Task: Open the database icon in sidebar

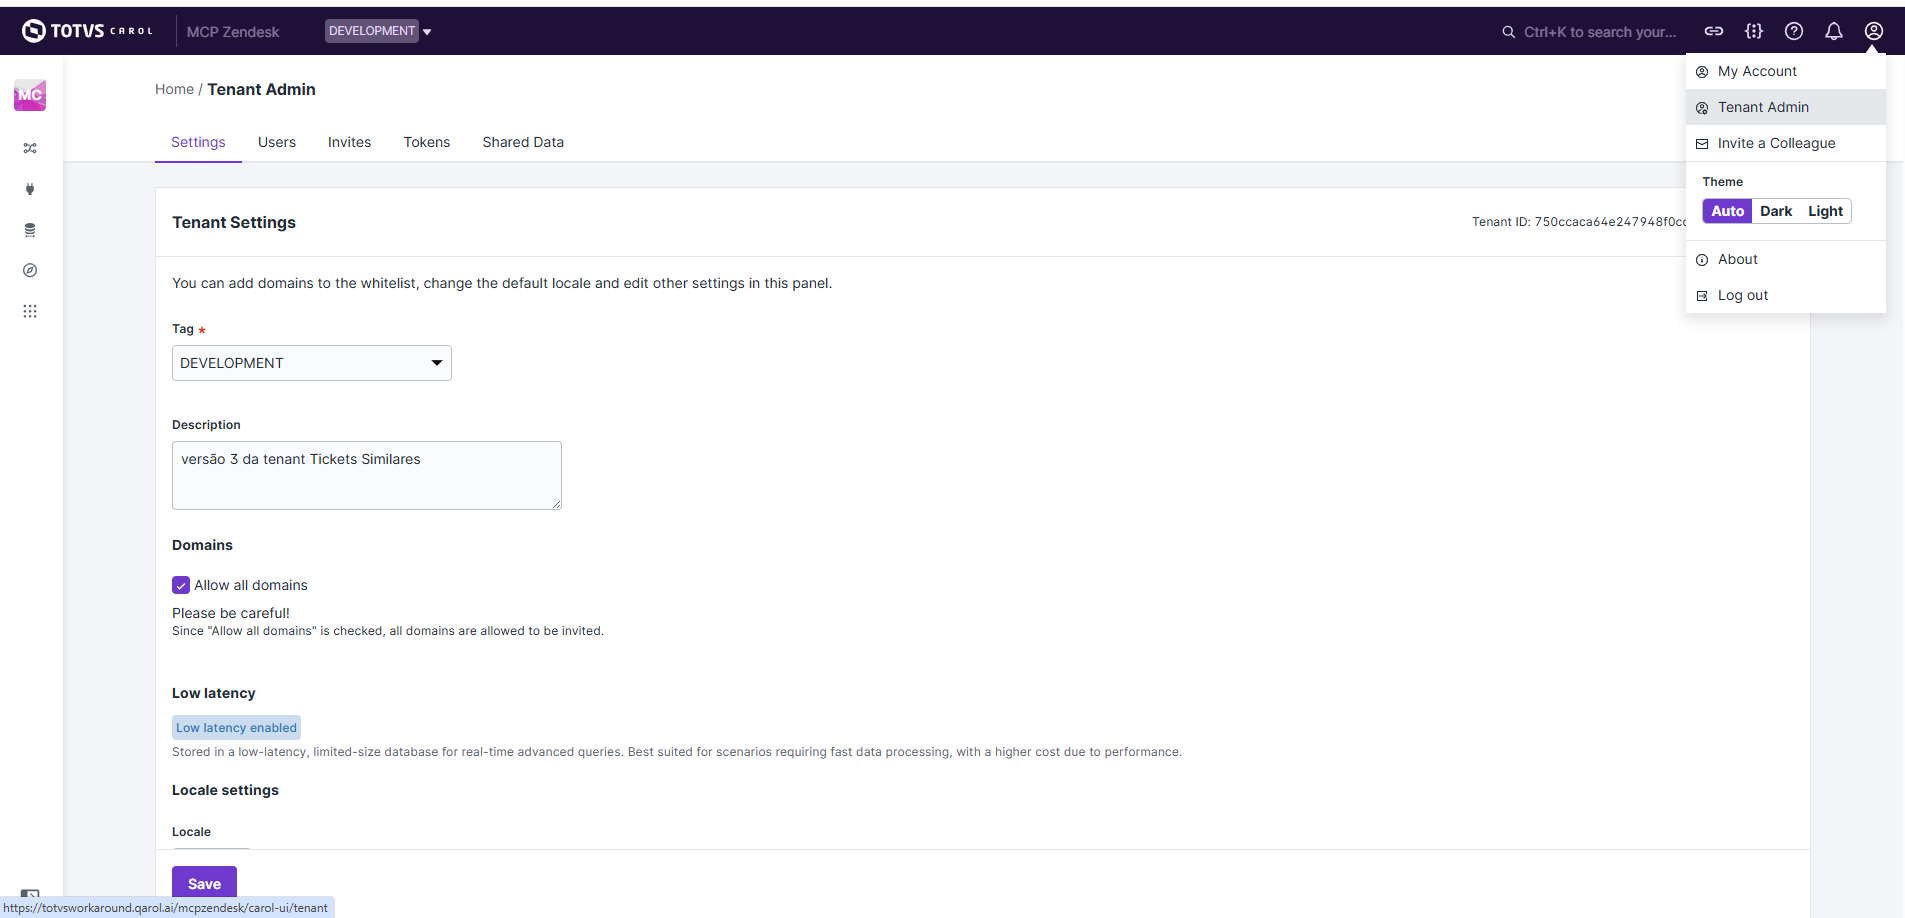Action: click(x=30, y=230)
